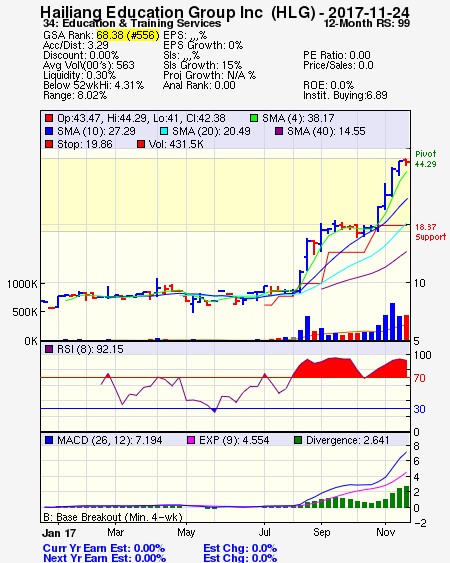Click the Discount: 0.00% text
450x563 pixels.
coord(81,55)
